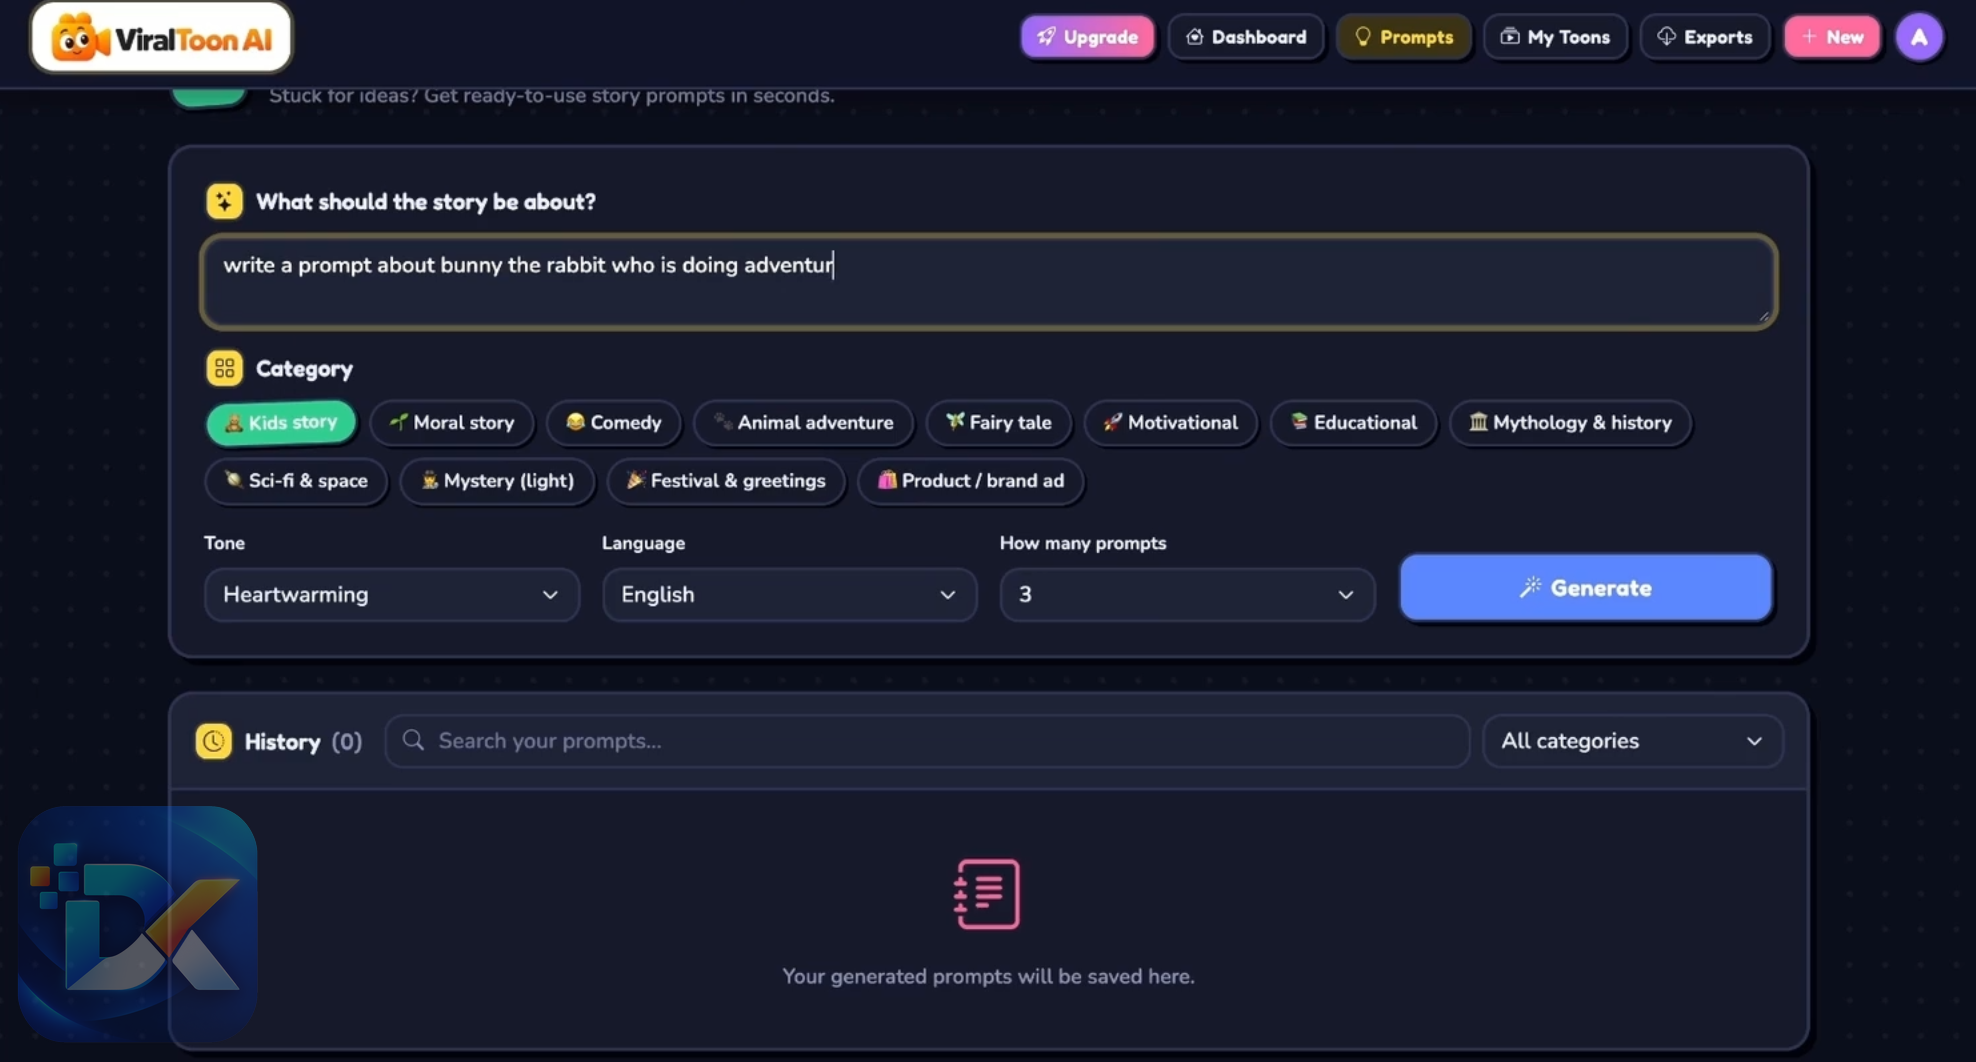Click the Category grid icon

pos(224,368)
